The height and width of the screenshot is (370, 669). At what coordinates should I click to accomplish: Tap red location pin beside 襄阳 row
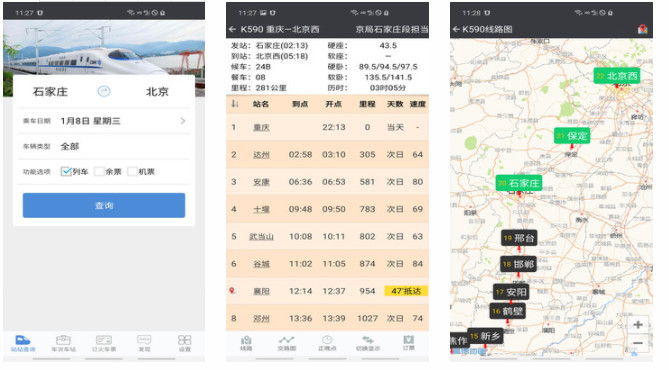[232, 291]
